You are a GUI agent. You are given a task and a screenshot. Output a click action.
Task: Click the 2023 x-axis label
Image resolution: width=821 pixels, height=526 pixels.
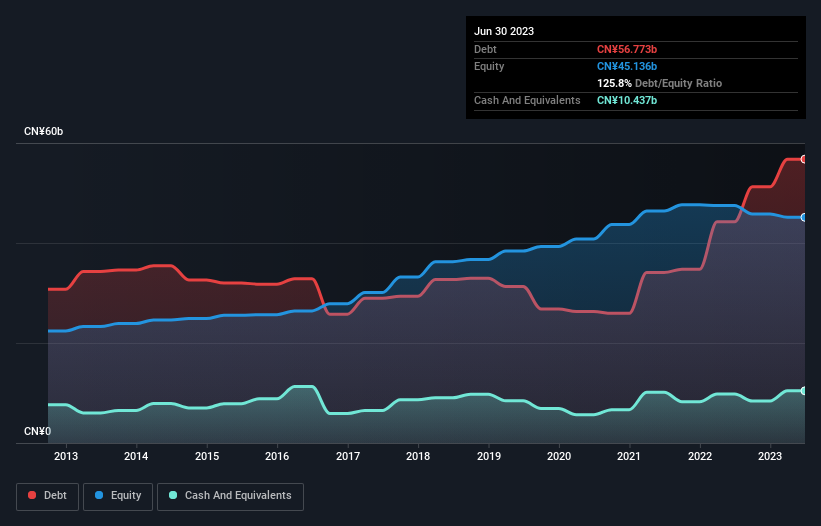click(x=770, y=456)
